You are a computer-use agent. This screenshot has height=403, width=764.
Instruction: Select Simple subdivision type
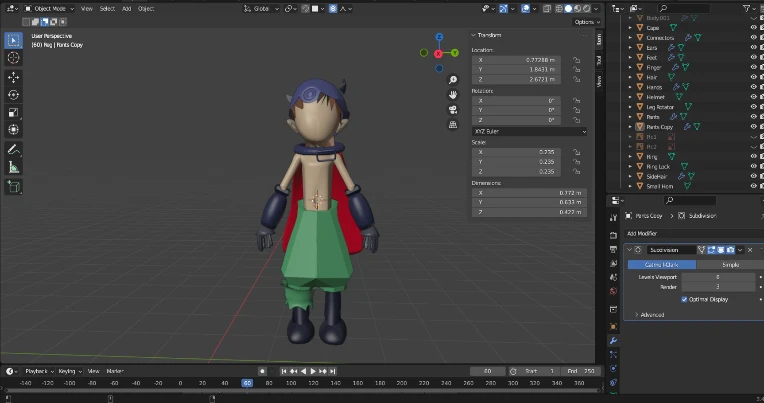click(x=730, y=265)
